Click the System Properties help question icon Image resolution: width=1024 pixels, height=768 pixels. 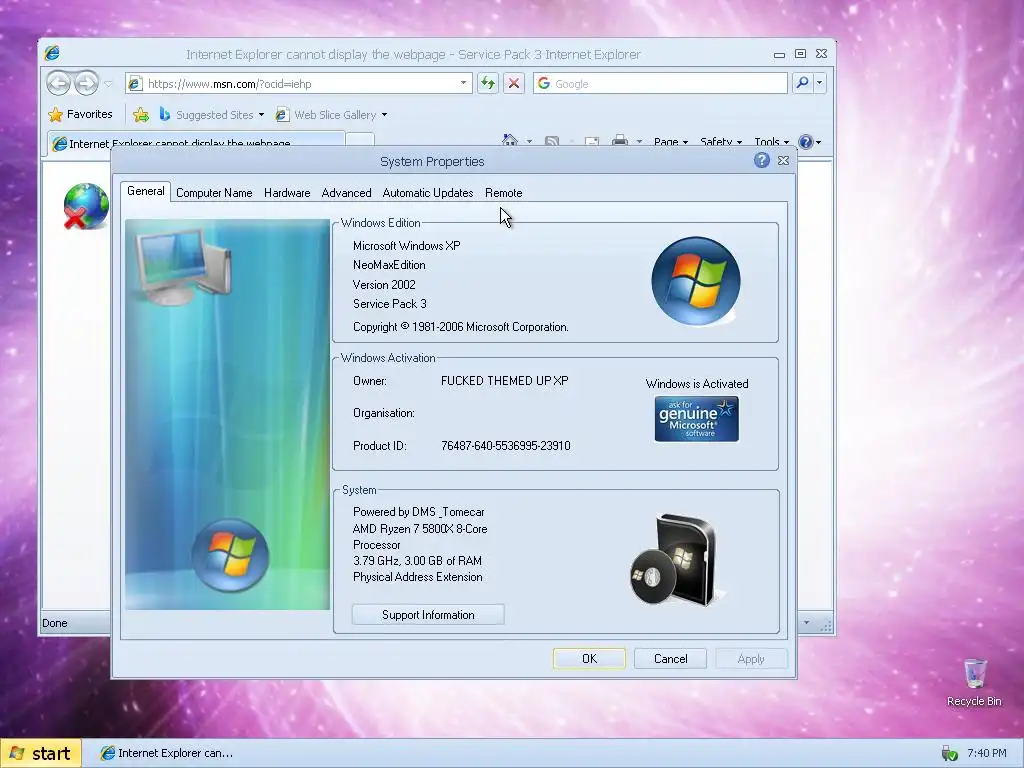[x=761, y=160]
